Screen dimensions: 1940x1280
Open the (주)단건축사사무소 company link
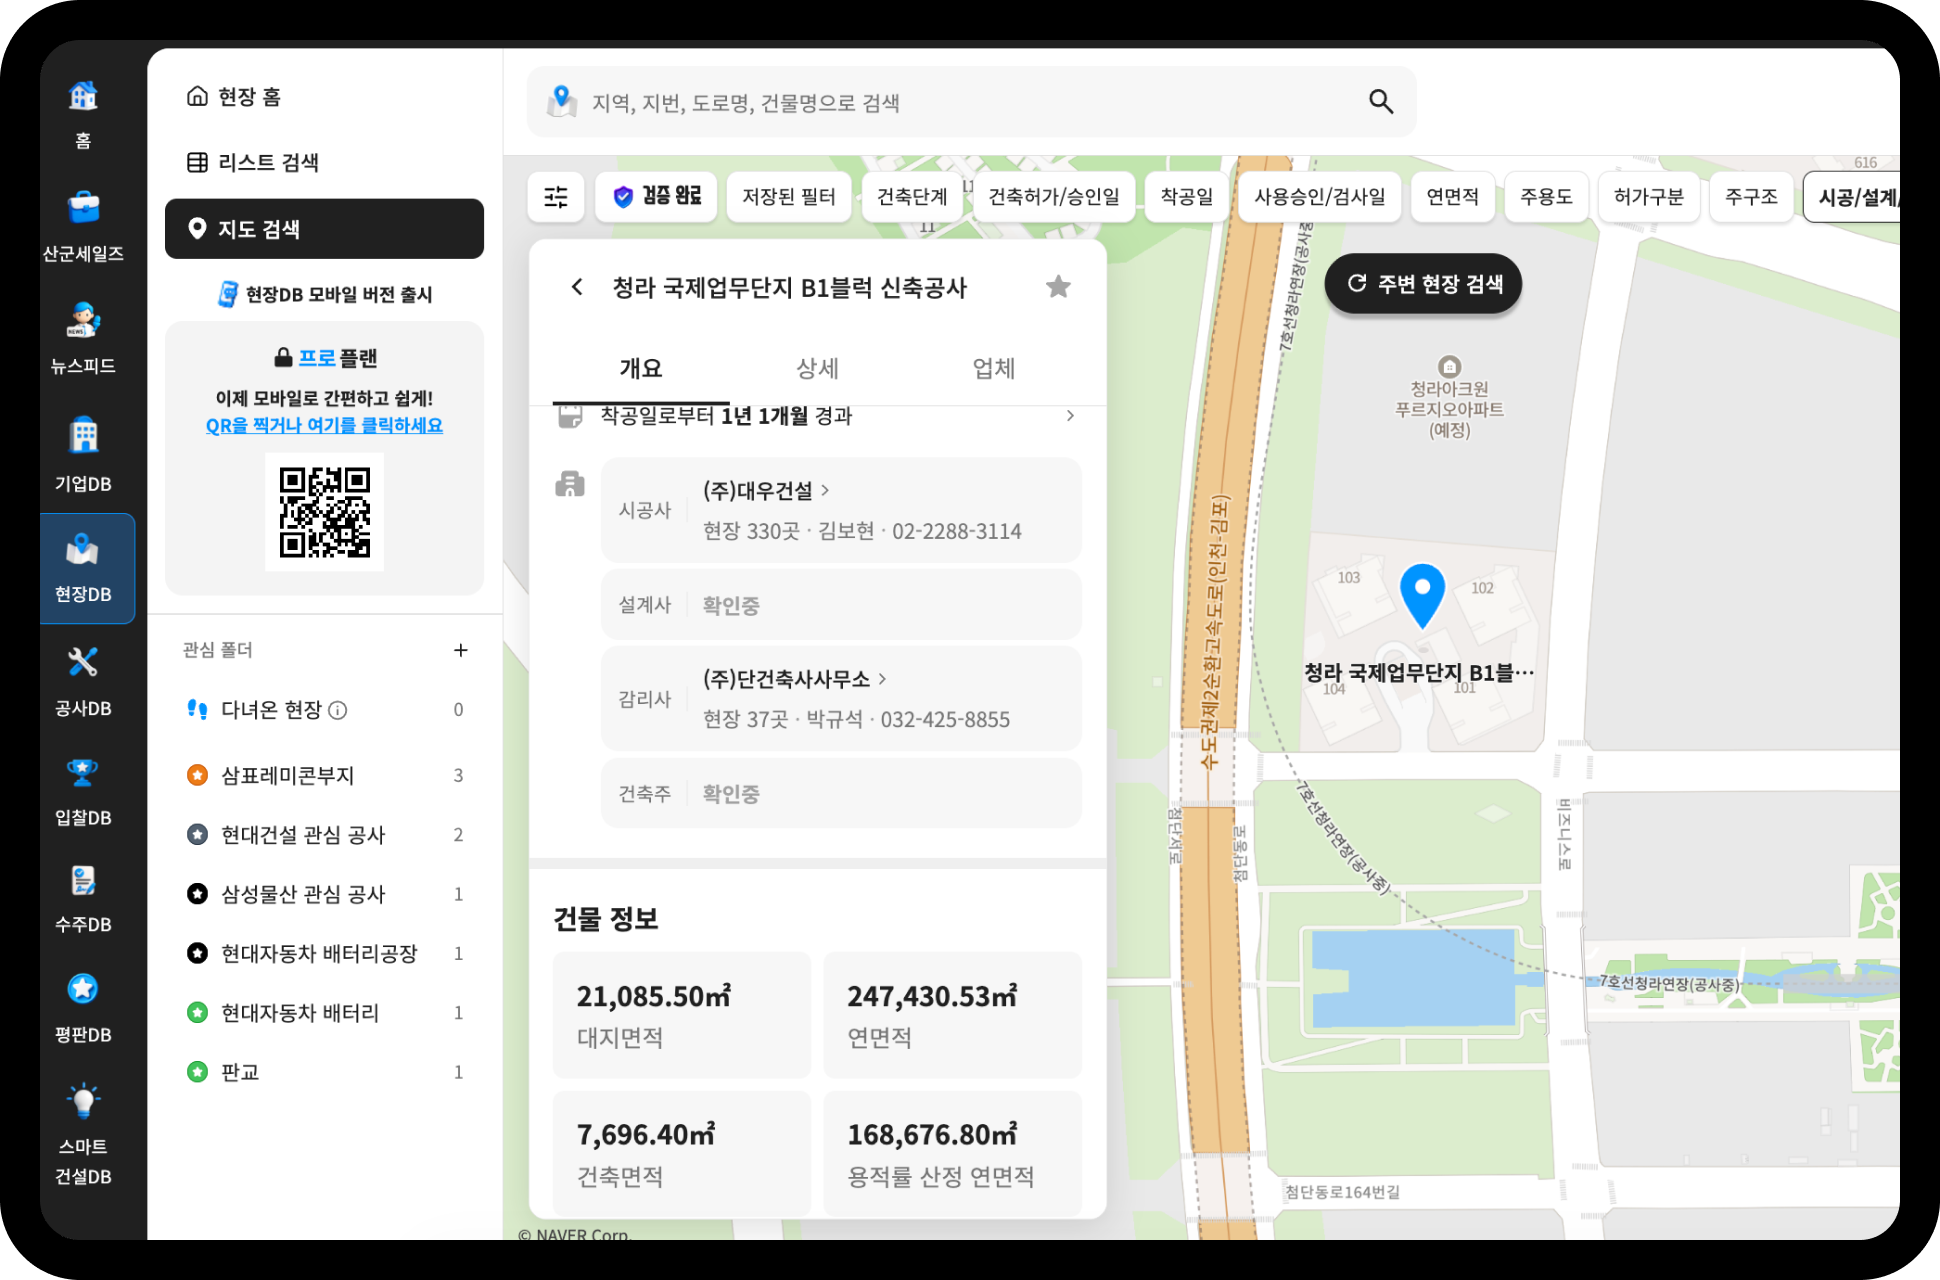[795, 679]
